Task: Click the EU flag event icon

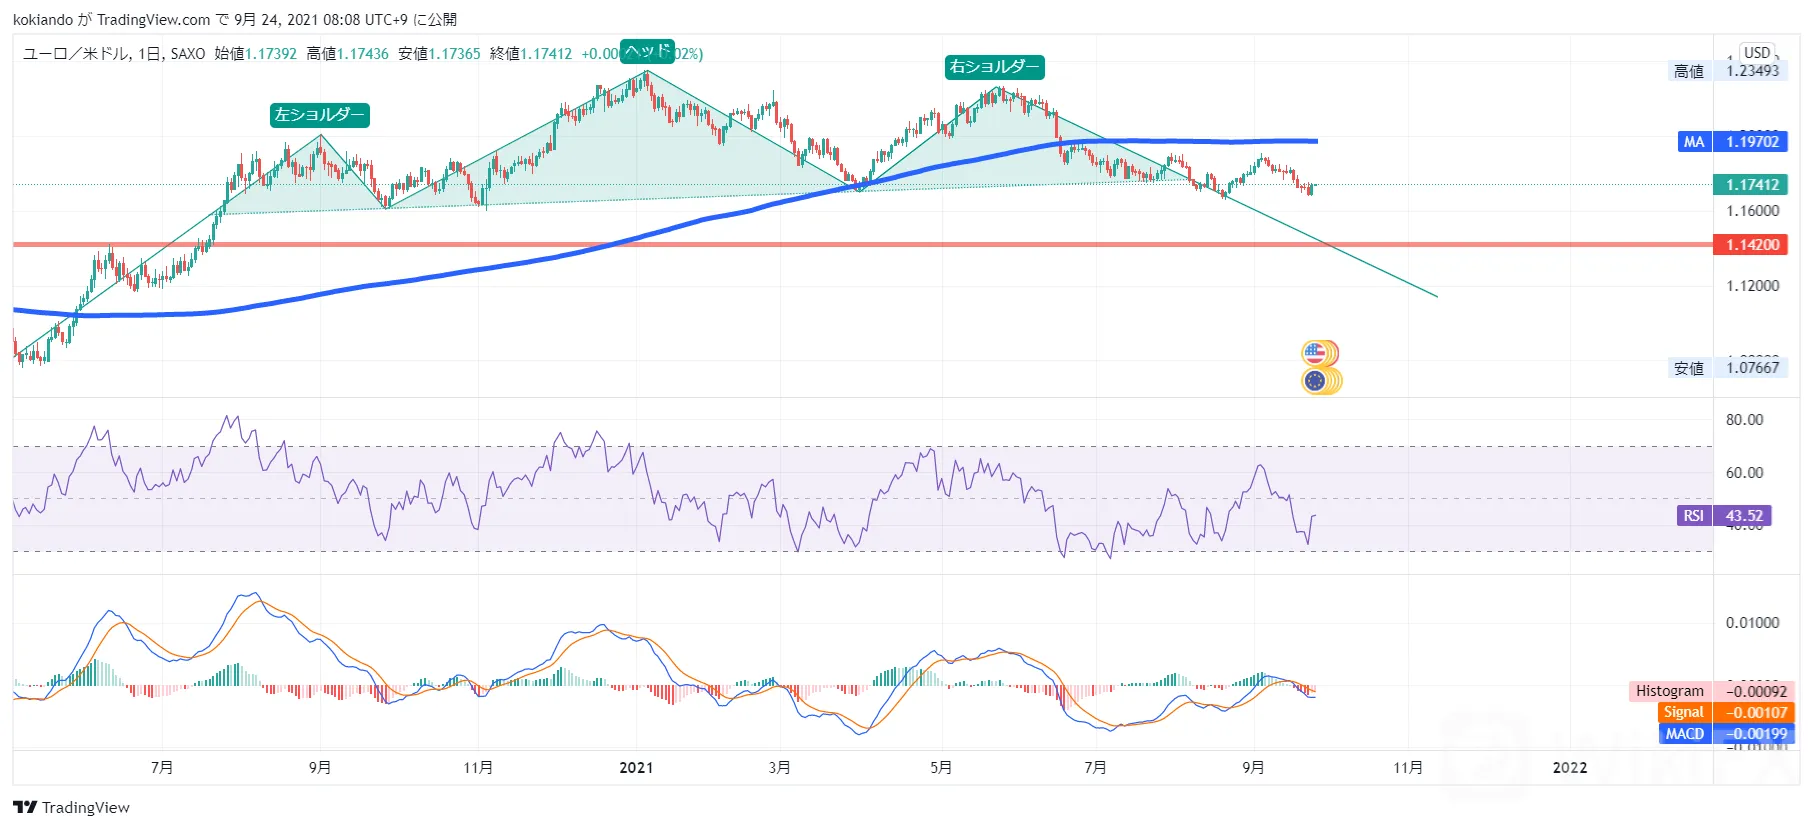Action: [x=1316, y=381]
